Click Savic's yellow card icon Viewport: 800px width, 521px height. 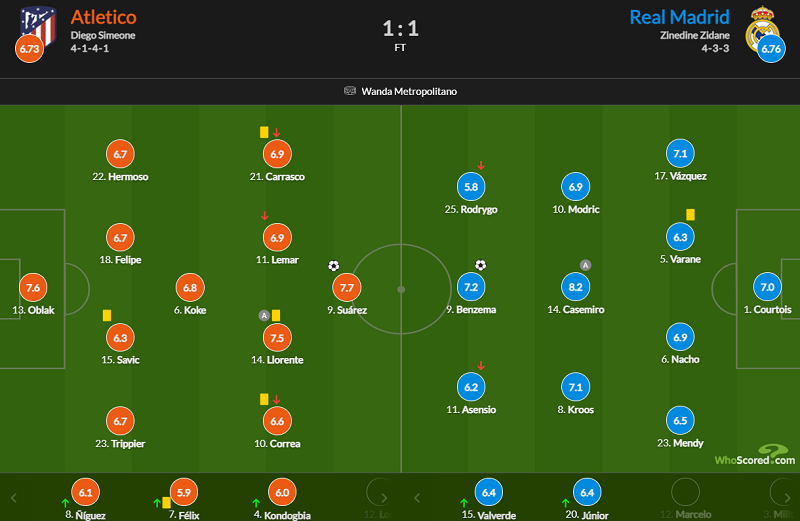[x=107, y=315]
